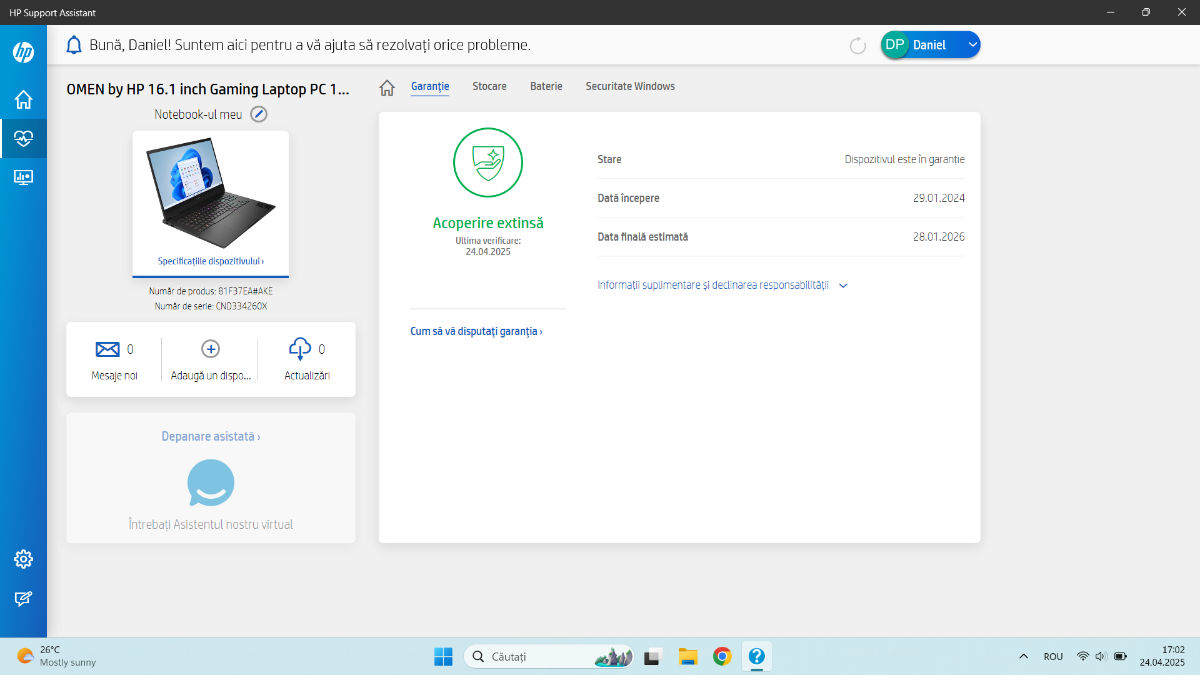Select the Garanție tab

430,86
